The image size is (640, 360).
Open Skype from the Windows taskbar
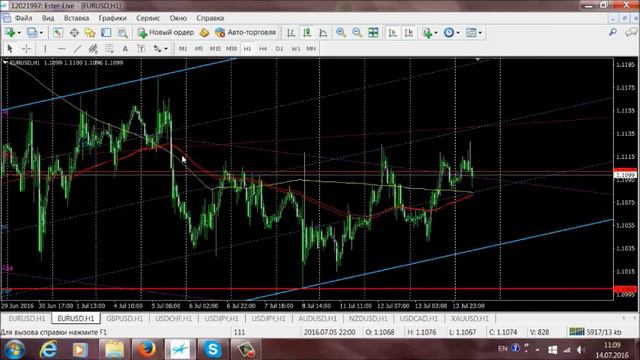click(x=212, y=349)
